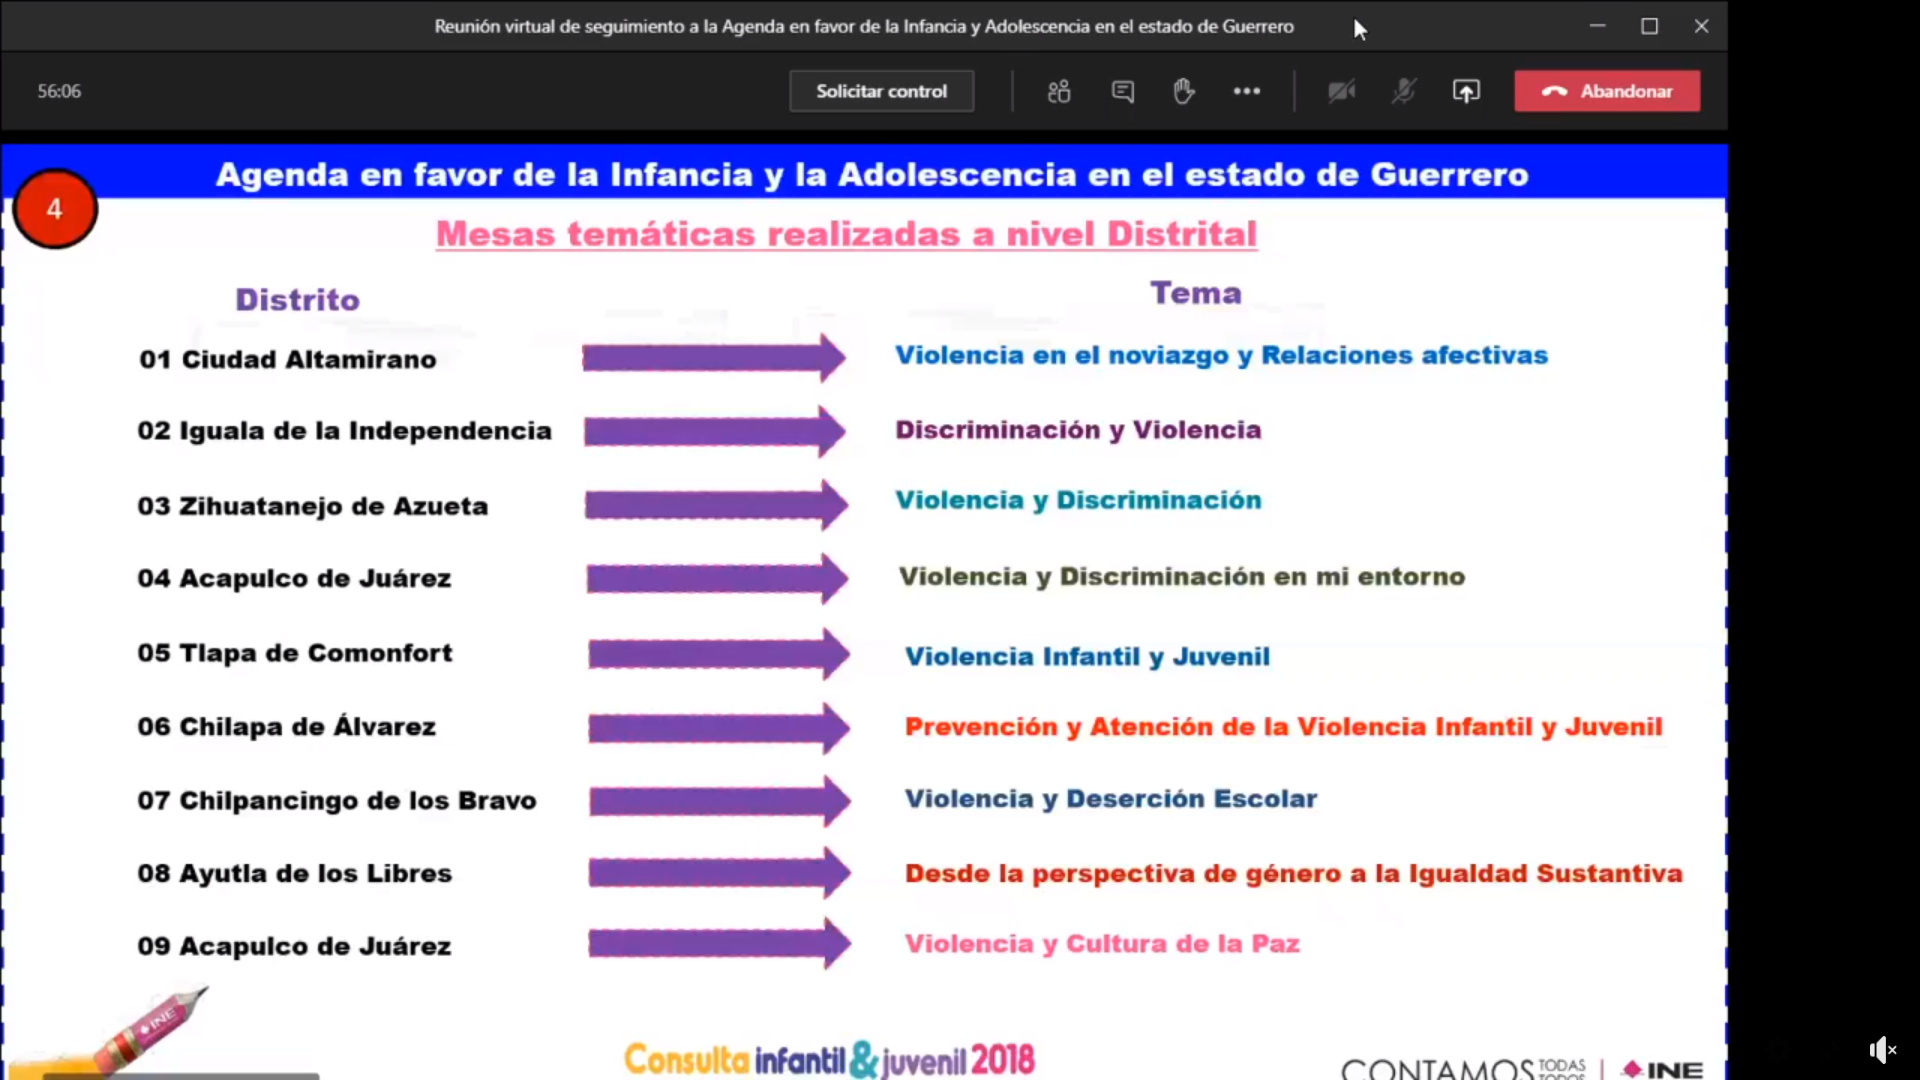
Task: Click the 'Consulta infantil & juvenil 2018' logo
Action: point(829,1060)
